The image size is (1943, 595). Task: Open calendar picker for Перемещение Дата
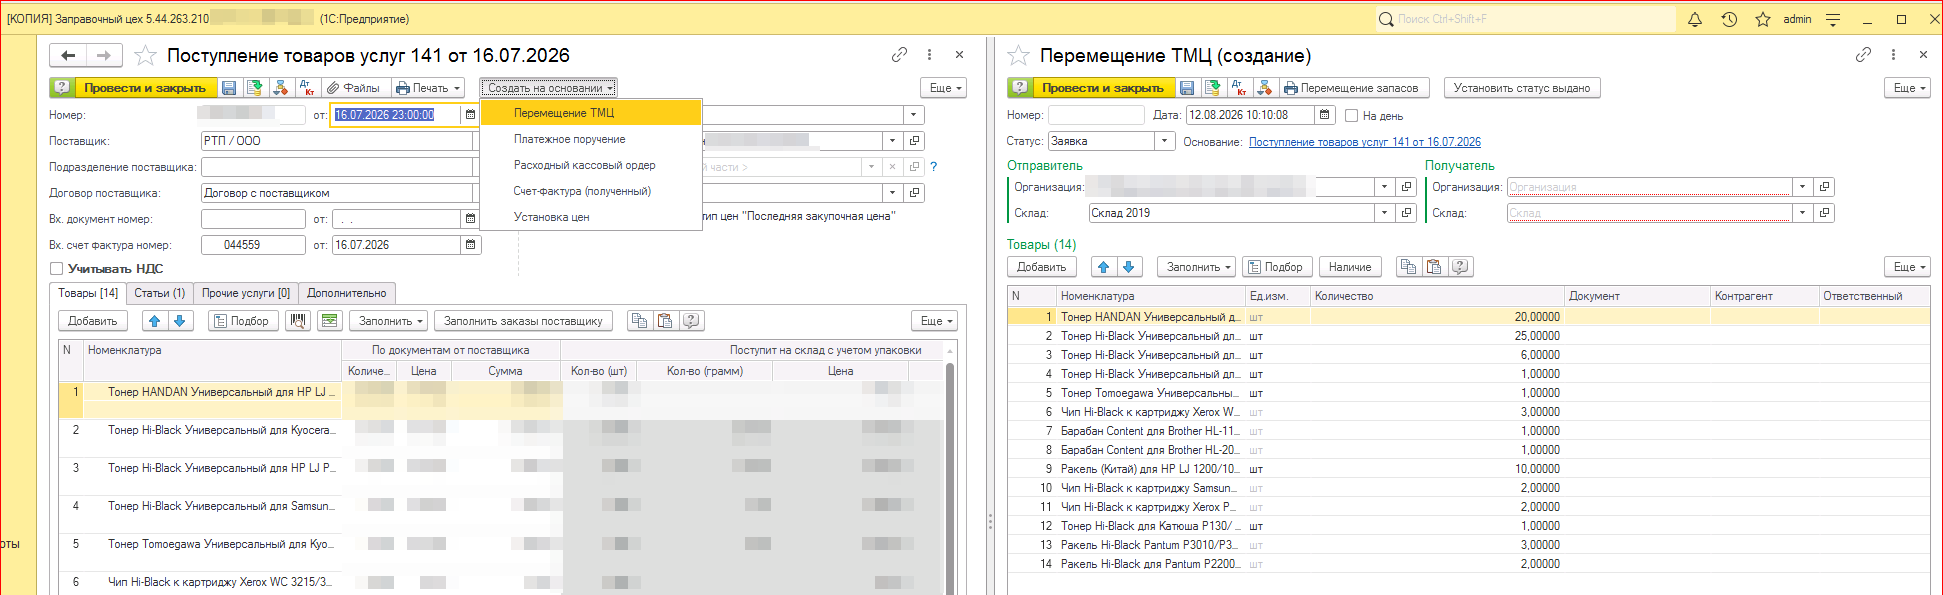point(1325,115)
